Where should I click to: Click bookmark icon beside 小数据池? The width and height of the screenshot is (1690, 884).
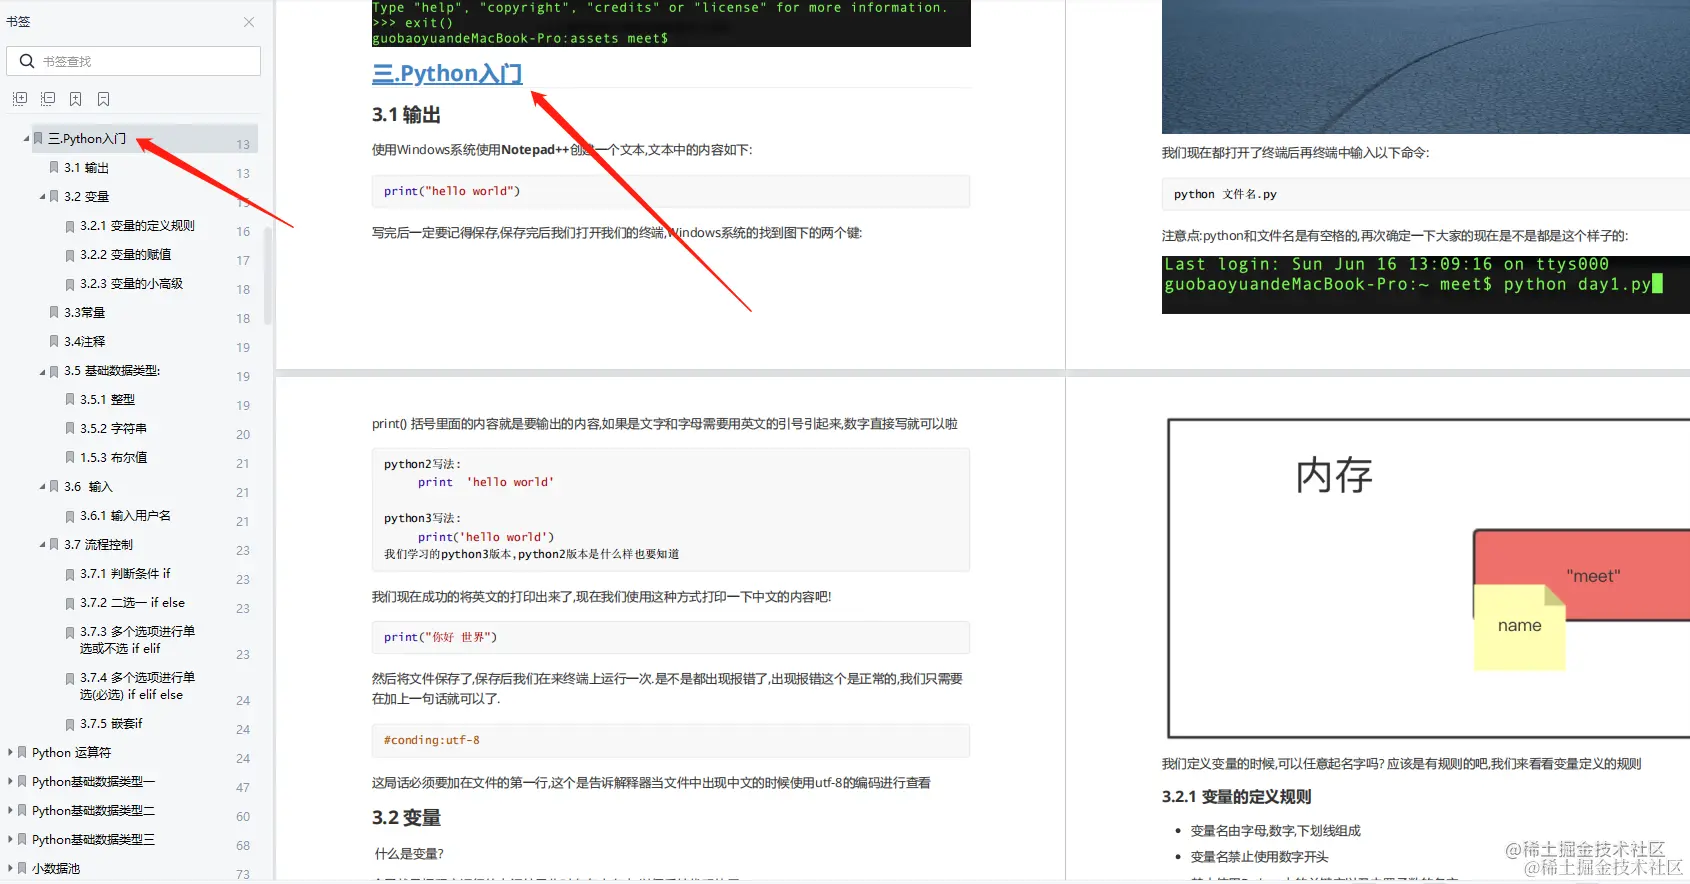[22, 869]
